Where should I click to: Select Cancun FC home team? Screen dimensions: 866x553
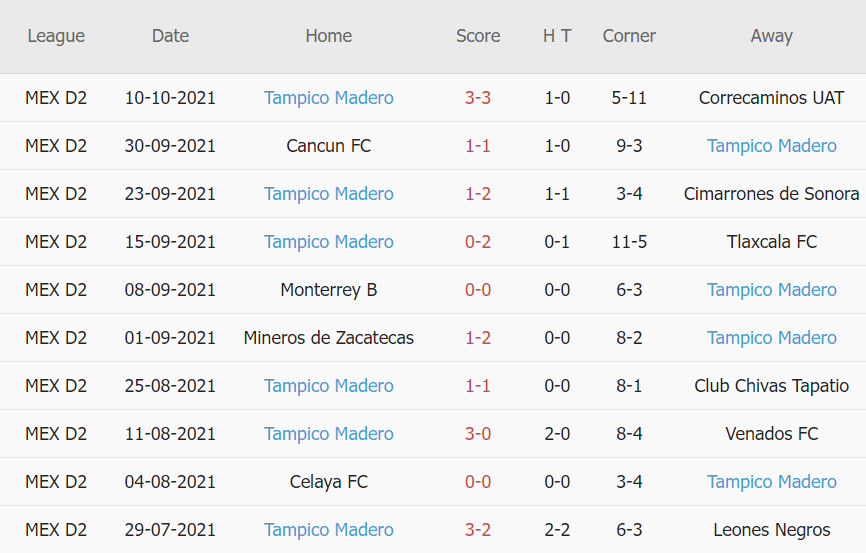coord(328,146)
